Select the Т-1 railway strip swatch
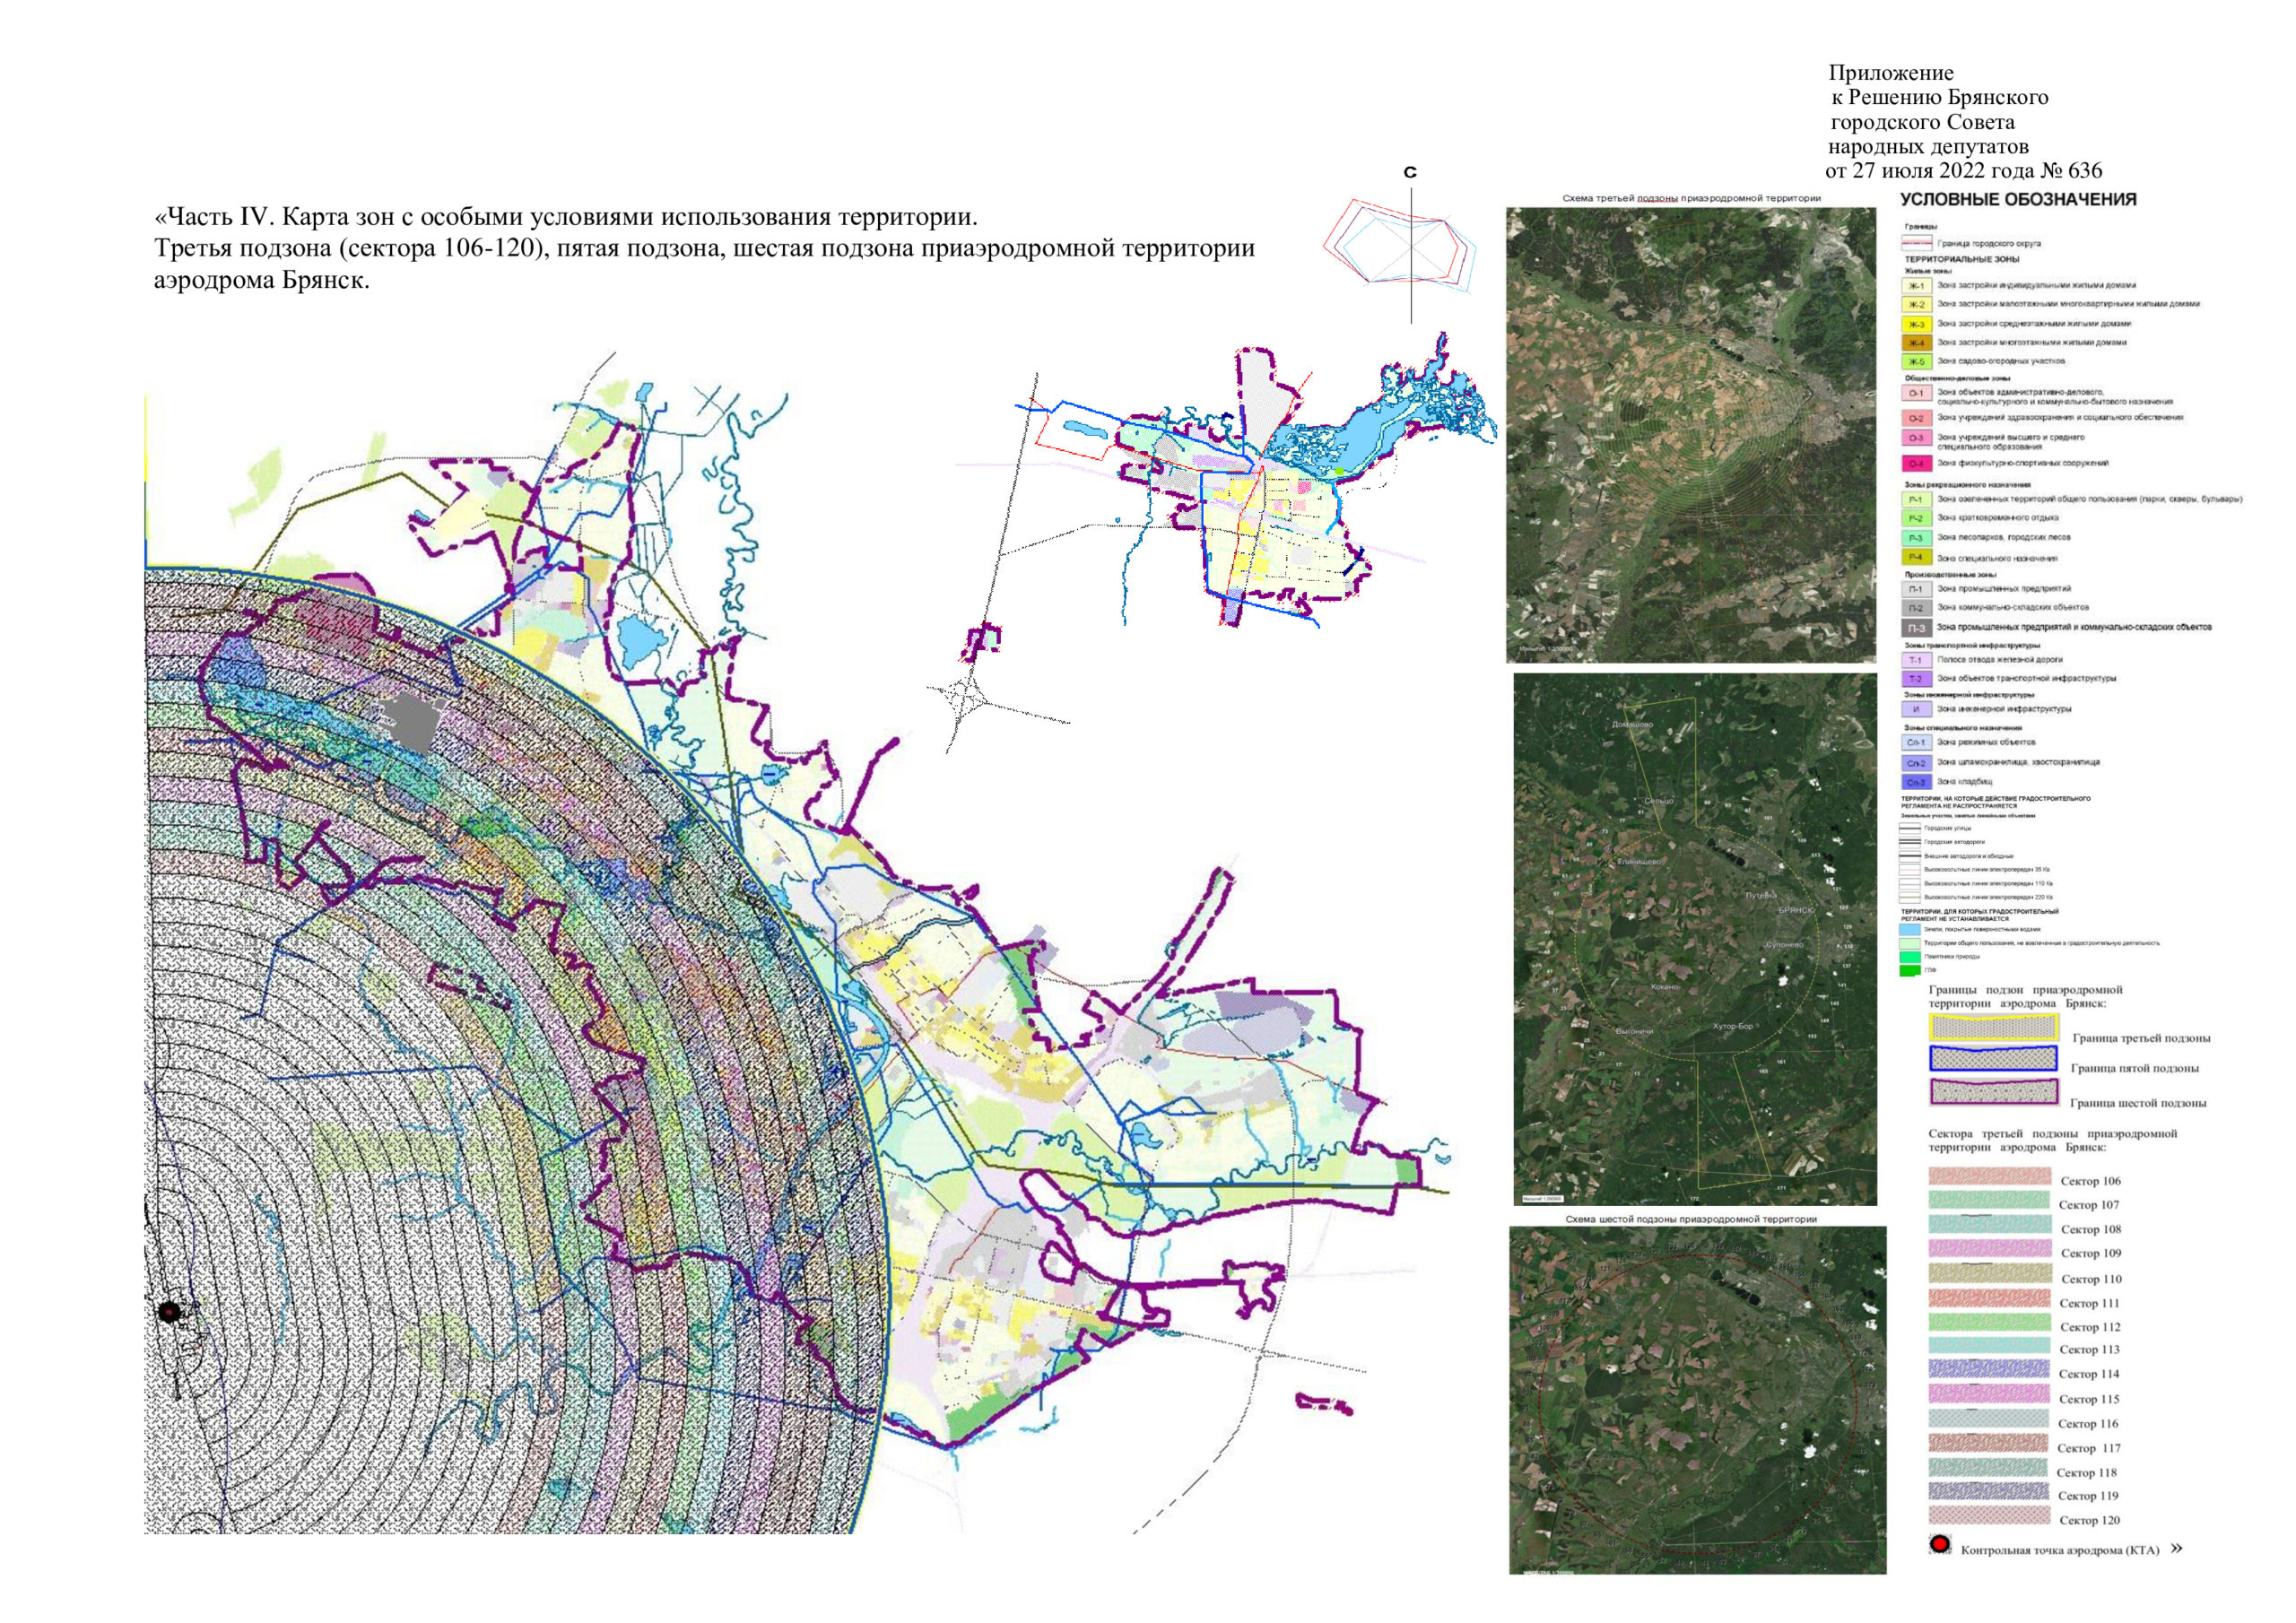The image size is (2296, 1623). click(x=1915, y=661)
